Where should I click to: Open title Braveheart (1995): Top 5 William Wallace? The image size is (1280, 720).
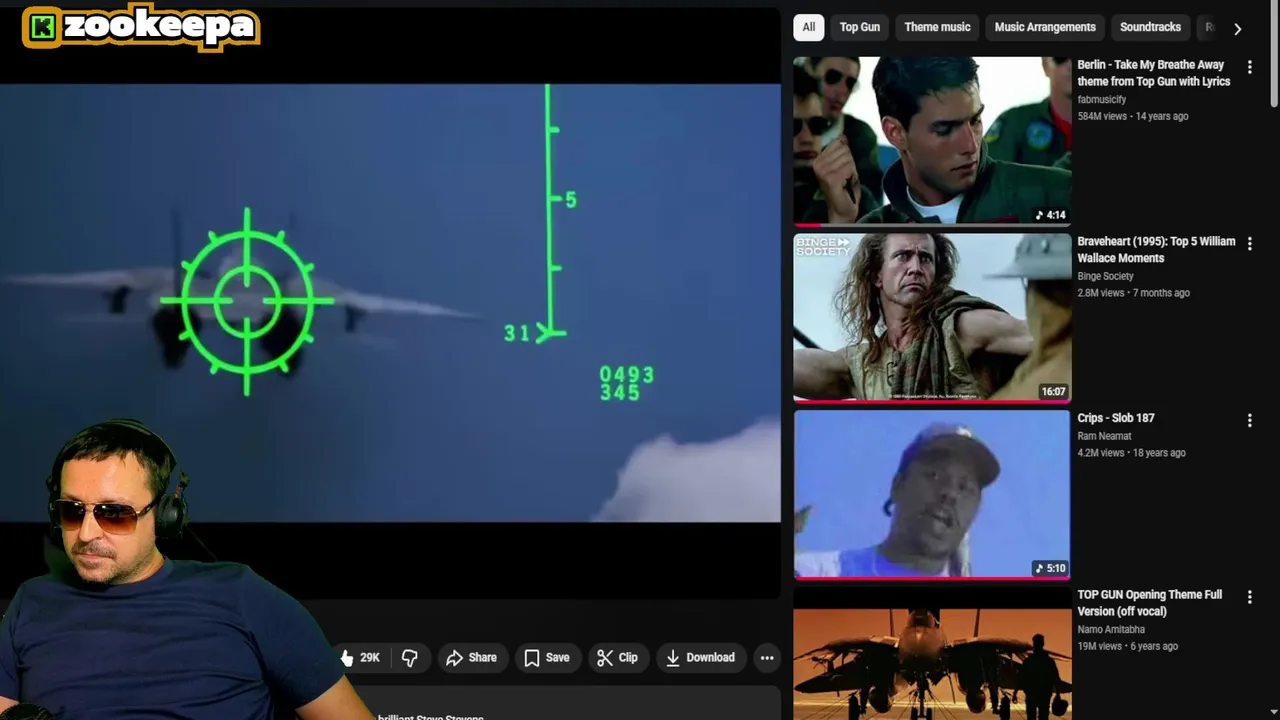(x=1156, y=250)
